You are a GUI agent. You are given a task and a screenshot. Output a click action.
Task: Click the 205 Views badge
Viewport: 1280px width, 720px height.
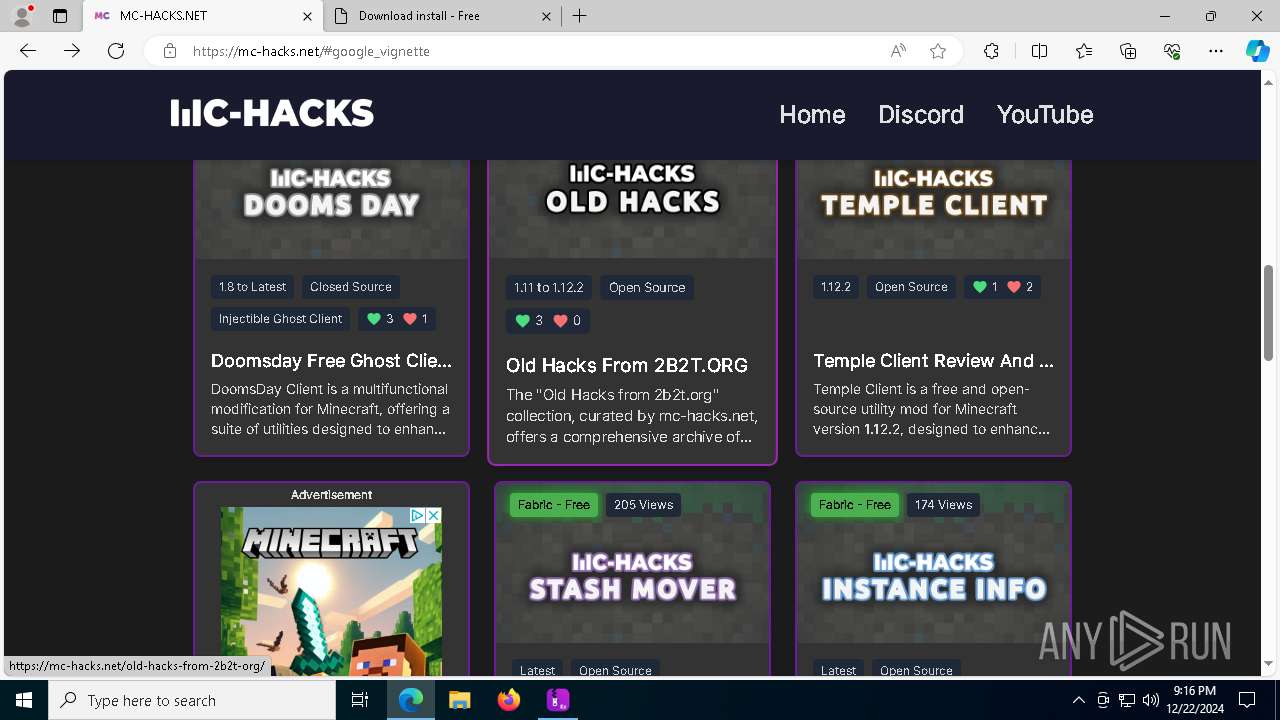click(643, 505)
